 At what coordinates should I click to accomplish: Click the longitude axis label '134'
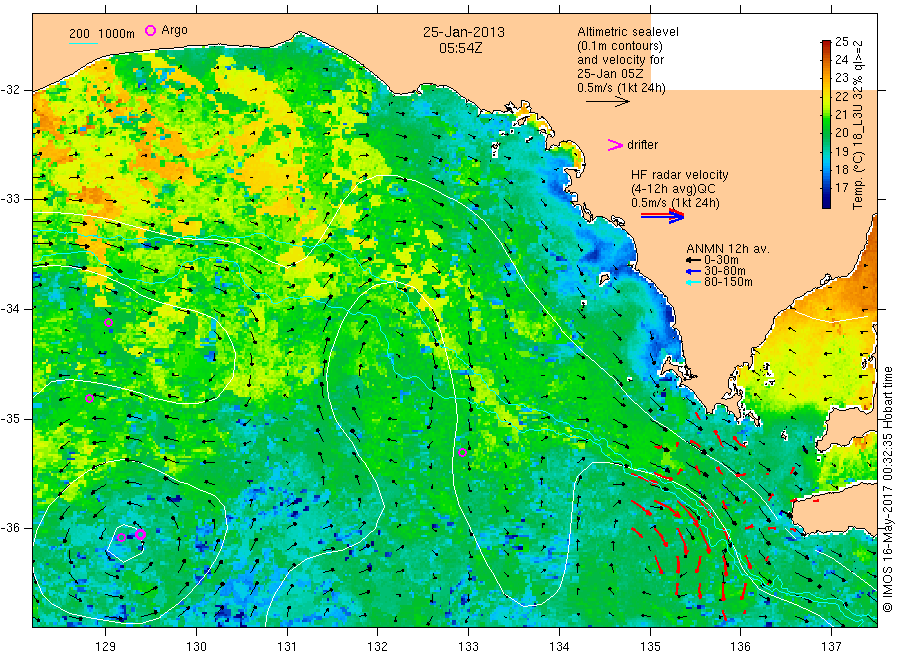559,647
